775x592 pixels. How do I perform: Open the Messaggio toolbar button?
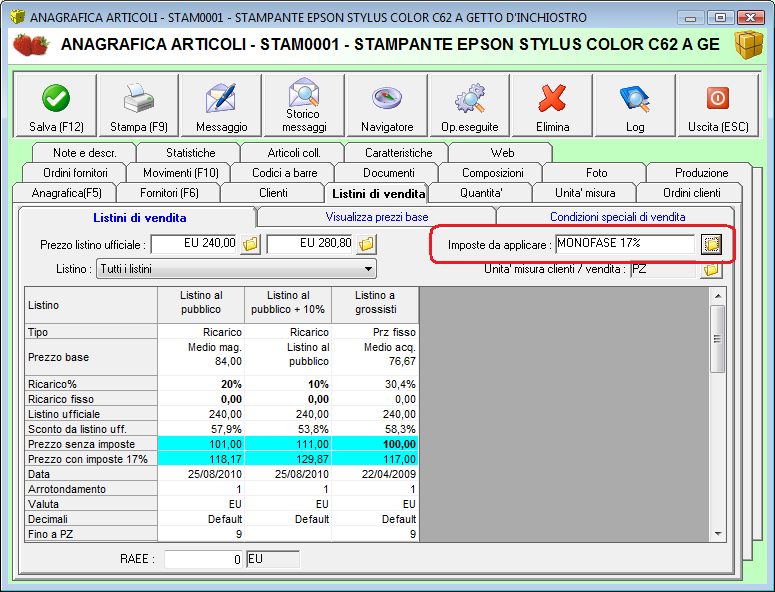[x=221, y=105]
